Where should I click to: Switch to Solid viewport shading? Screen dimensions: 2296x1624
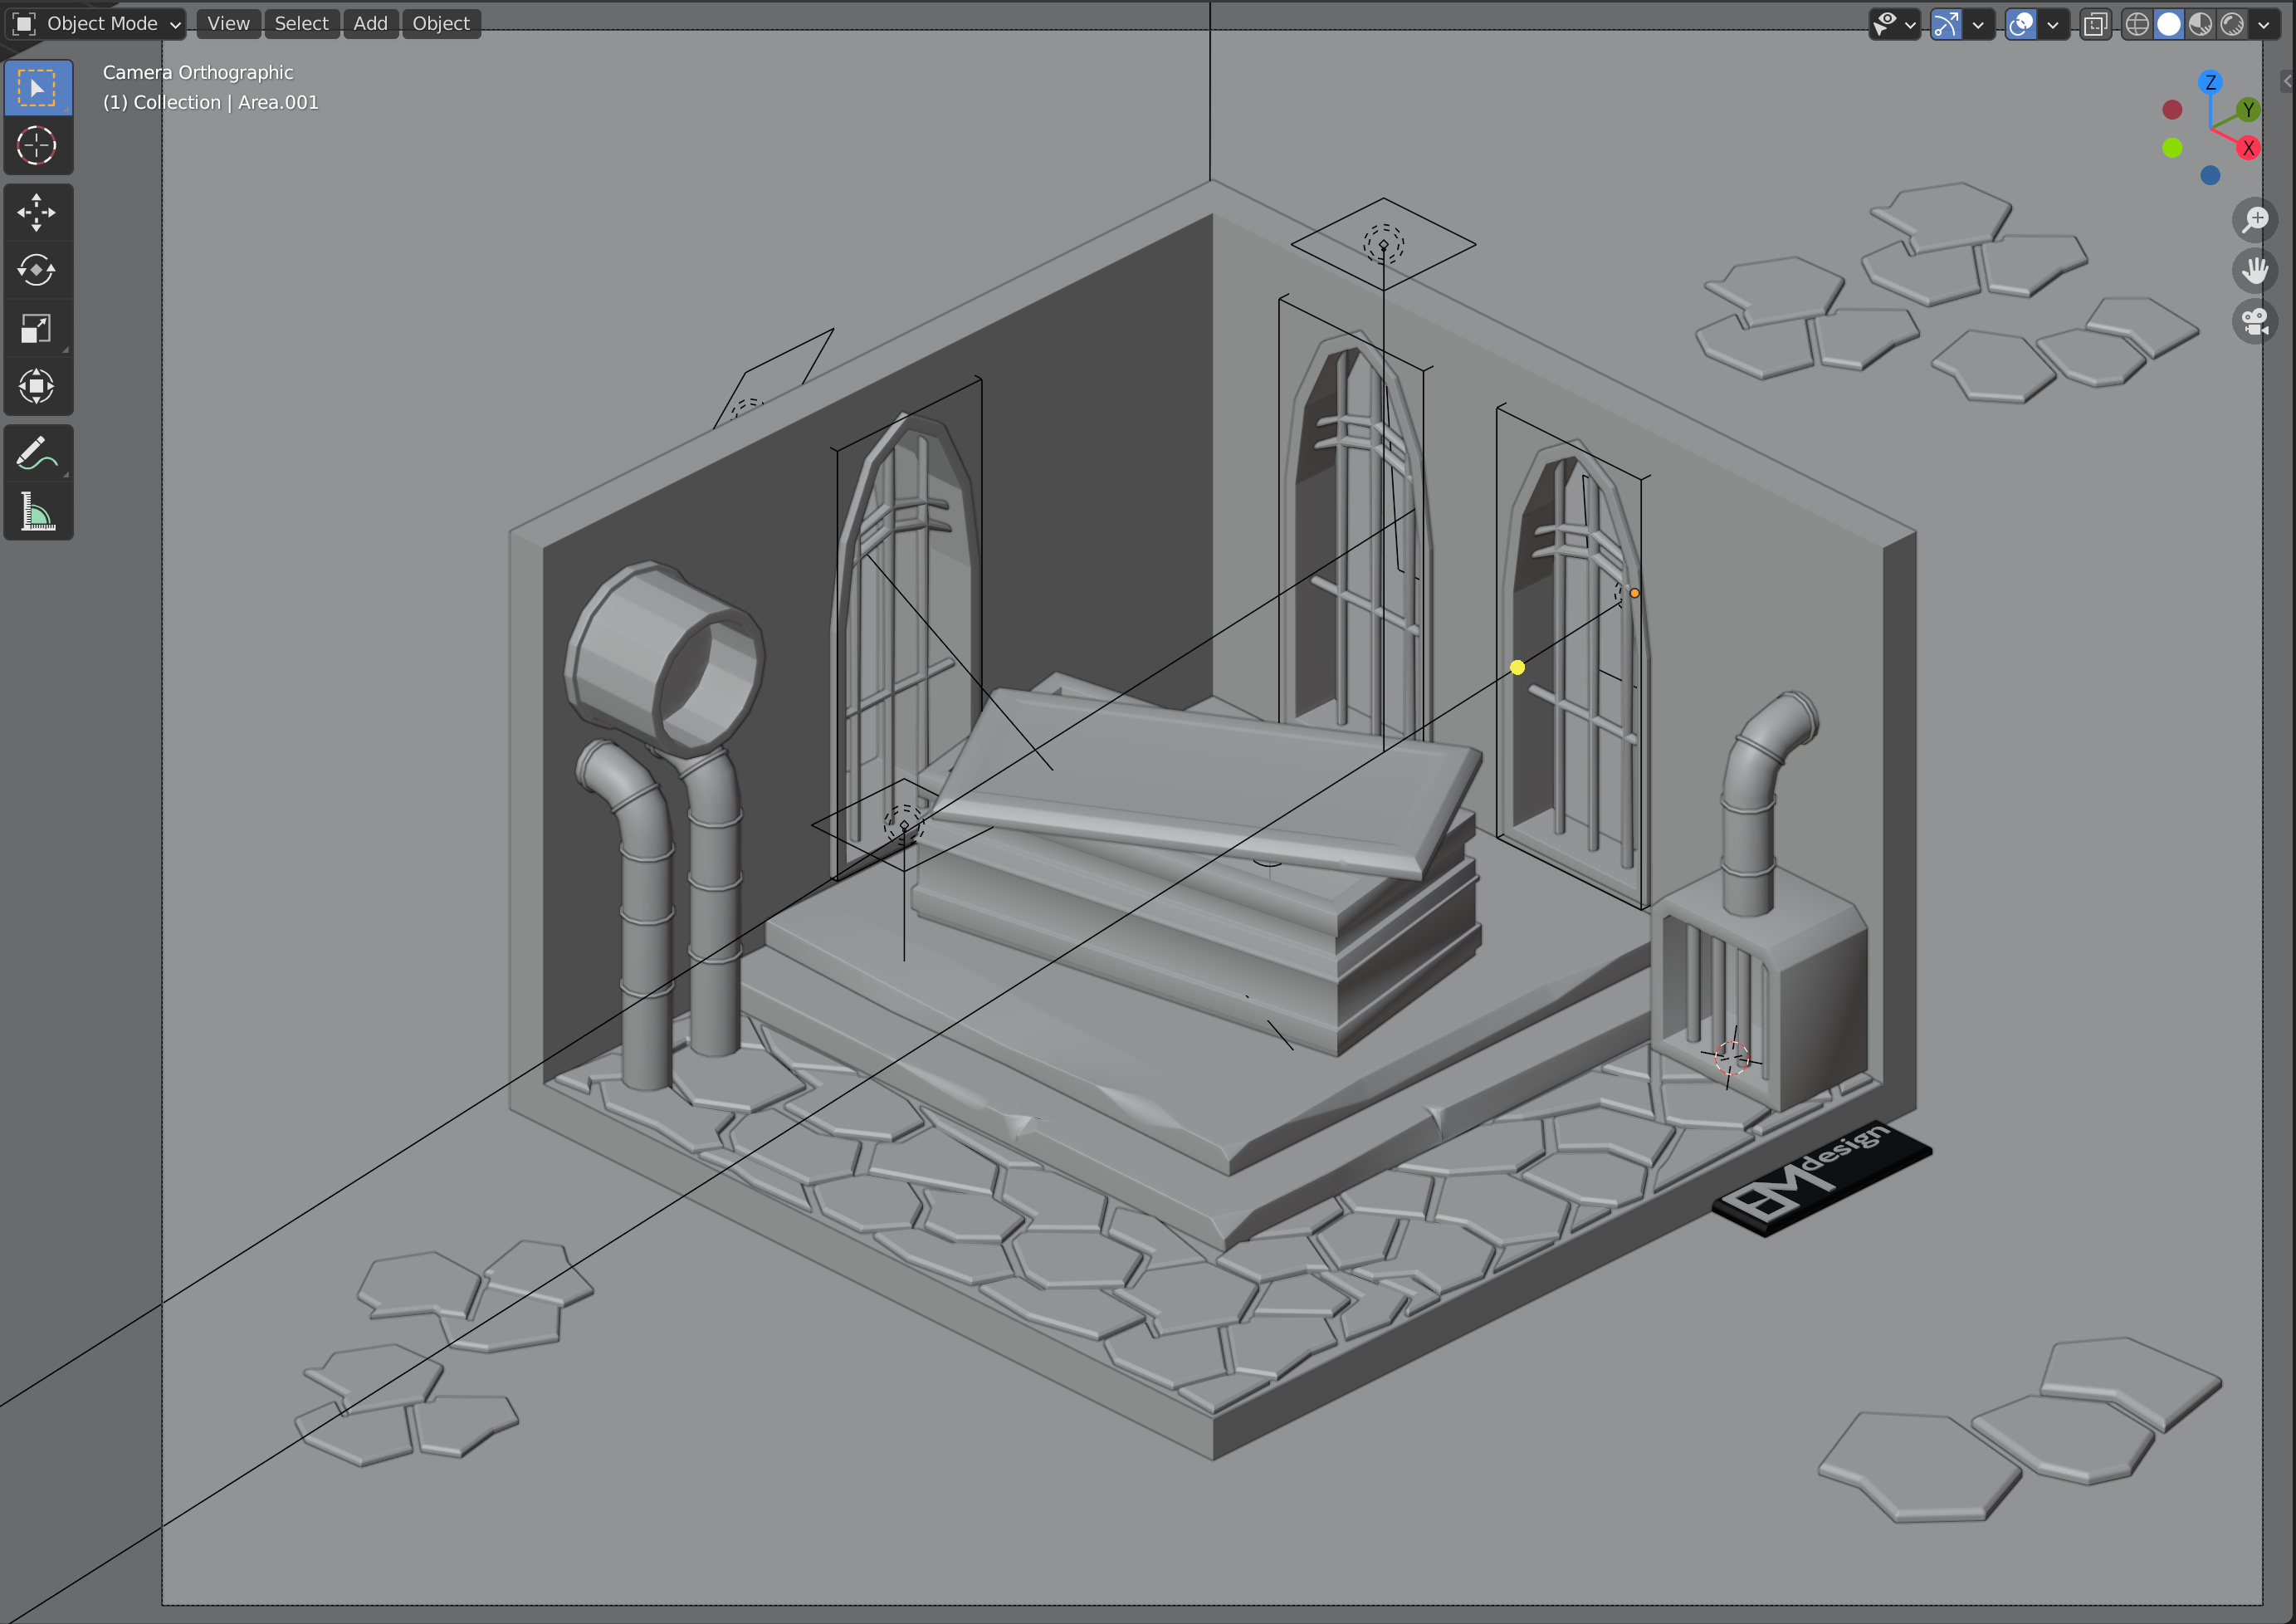pos(2168,24)
